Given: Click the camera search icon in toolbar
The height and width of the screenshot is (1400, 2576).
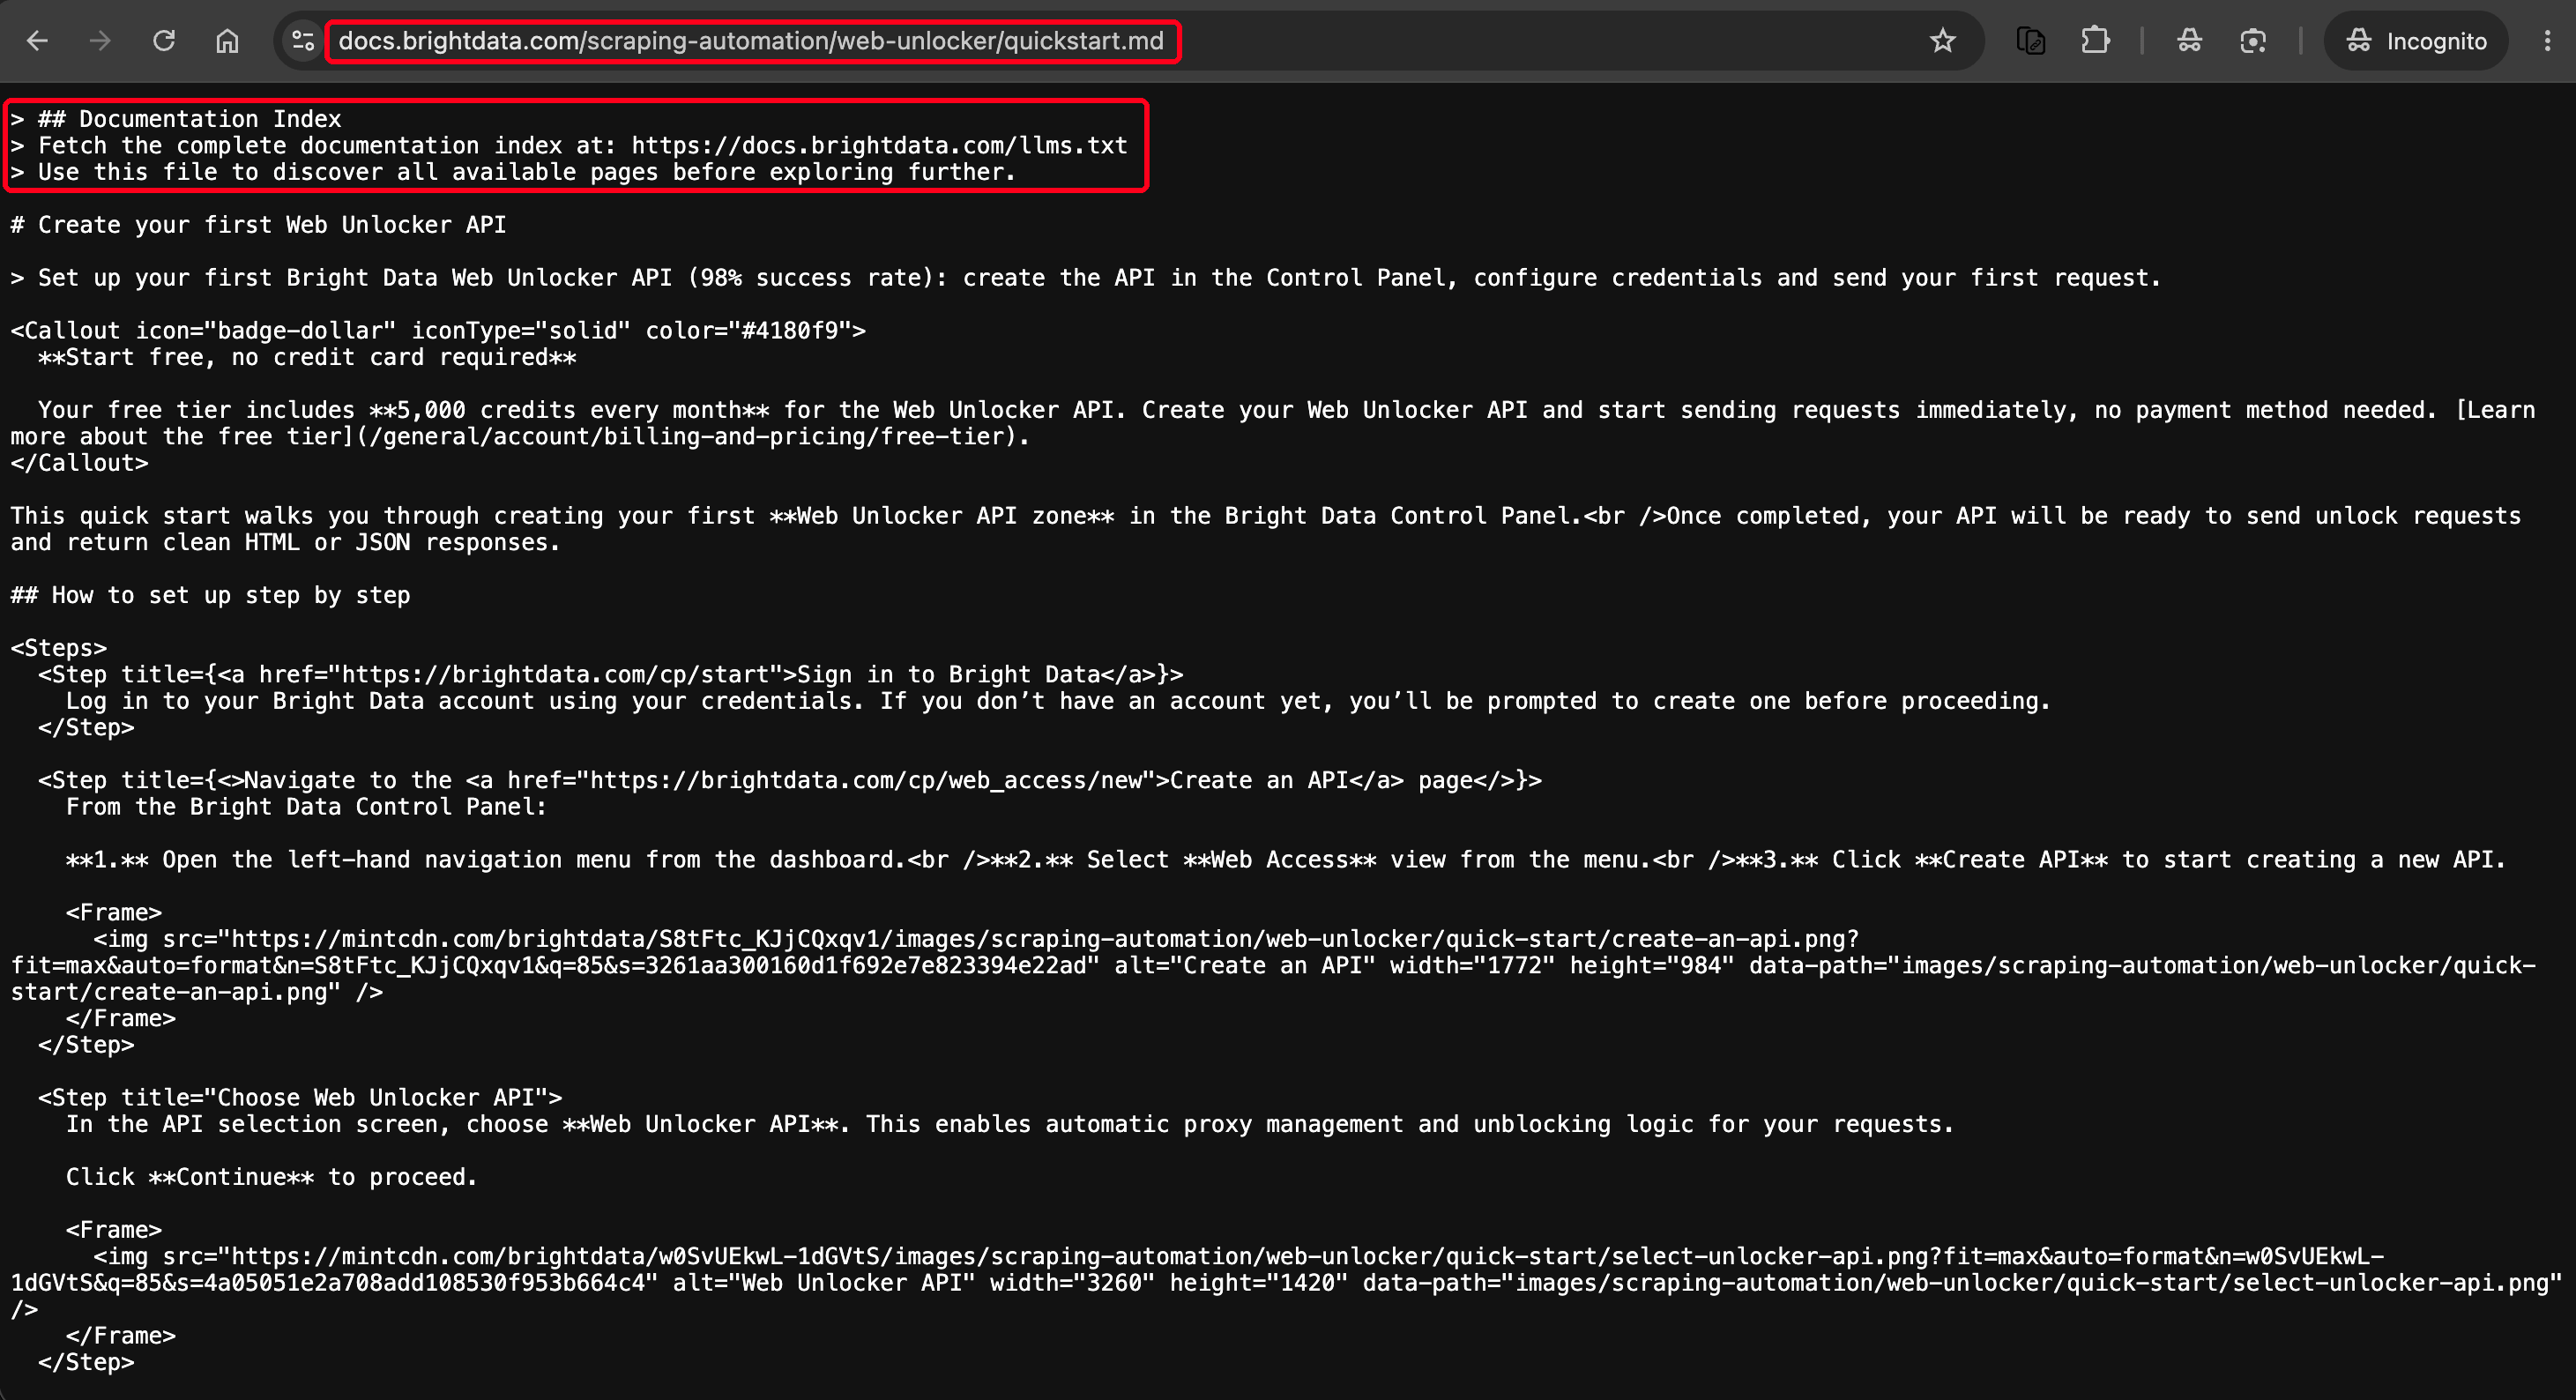Looking at the screenshot, I should pos(2253,41).
